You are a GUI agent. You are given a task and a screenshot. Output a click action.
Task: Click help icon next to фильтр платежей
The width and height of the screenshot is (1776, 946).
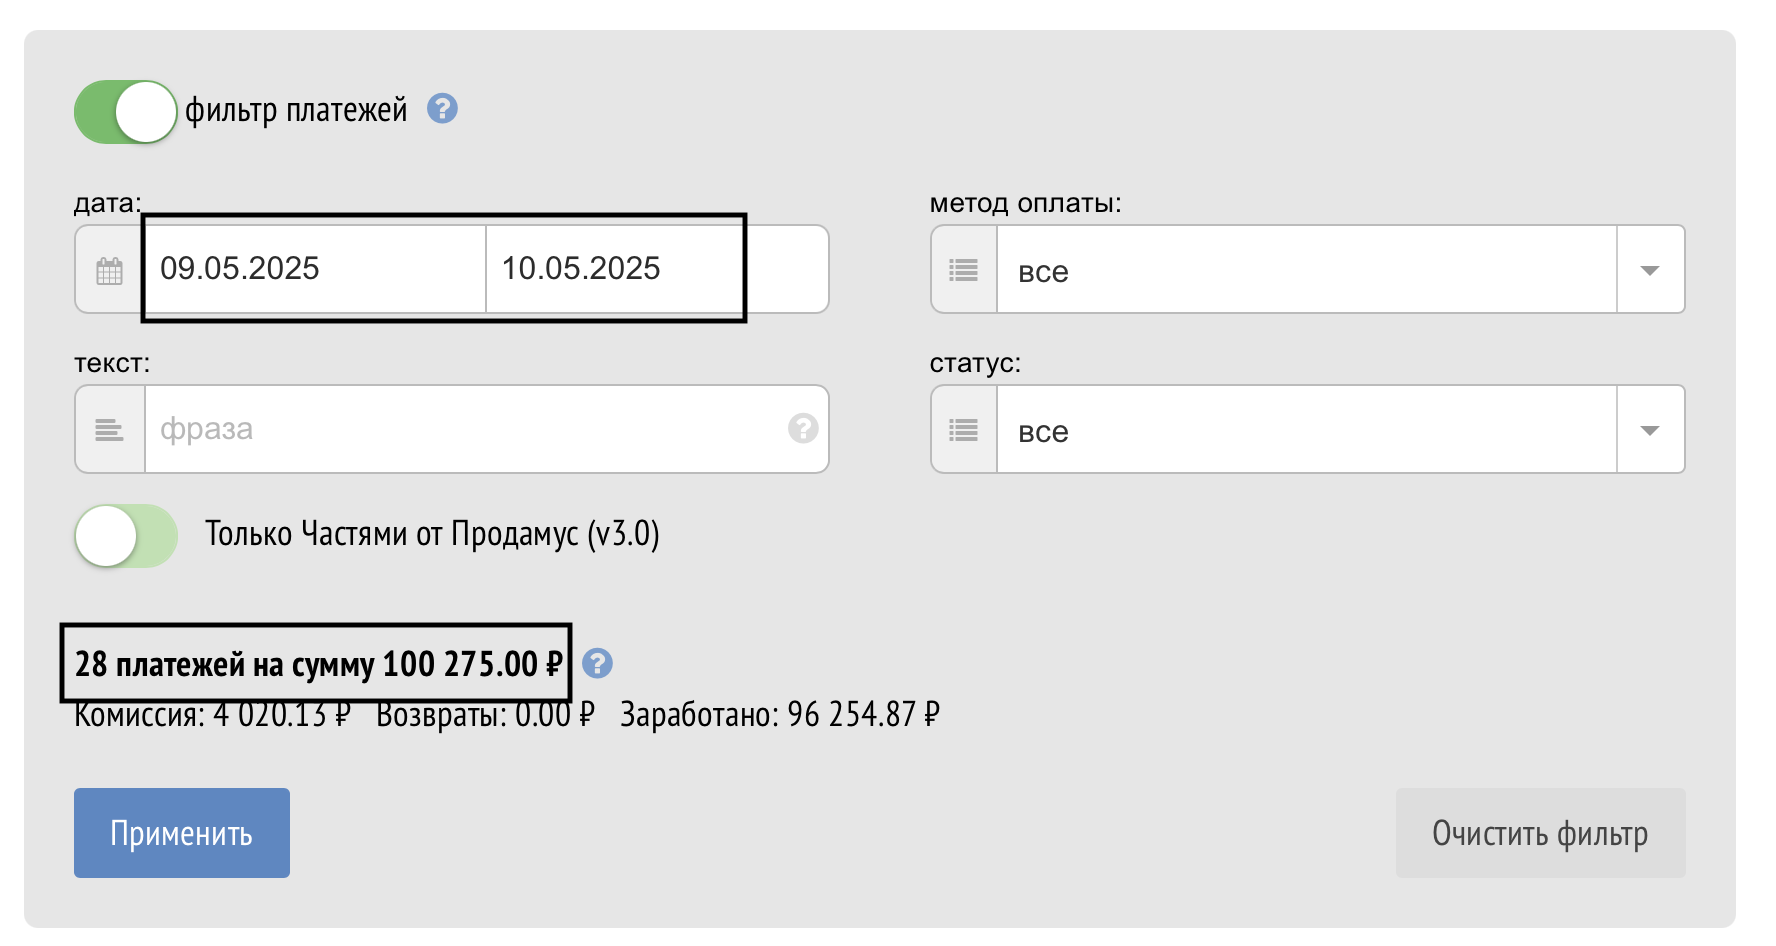[442, 108]
